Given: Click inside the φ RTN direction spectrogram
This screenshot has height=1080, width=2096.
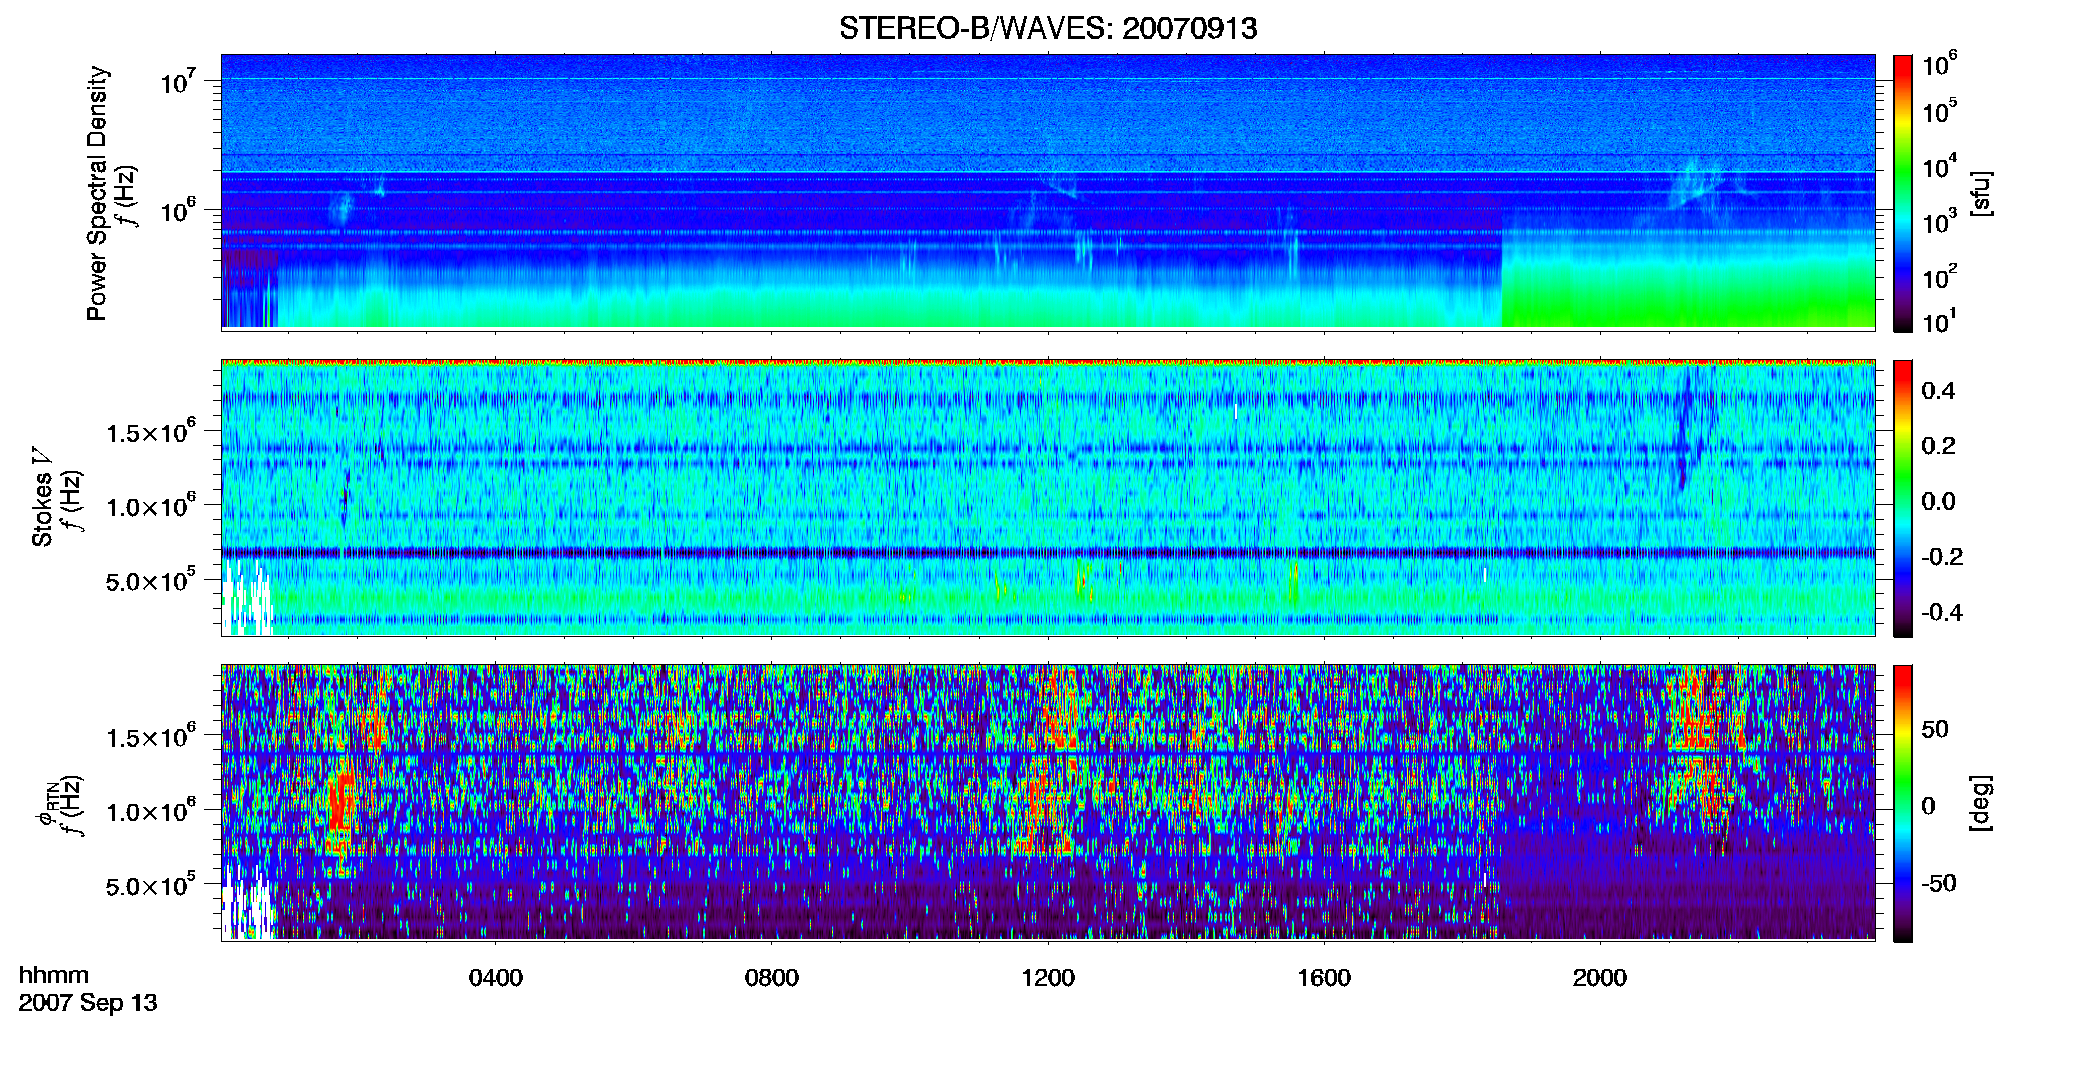Looking at the screenshot, I should click(x=1048, y=802).
